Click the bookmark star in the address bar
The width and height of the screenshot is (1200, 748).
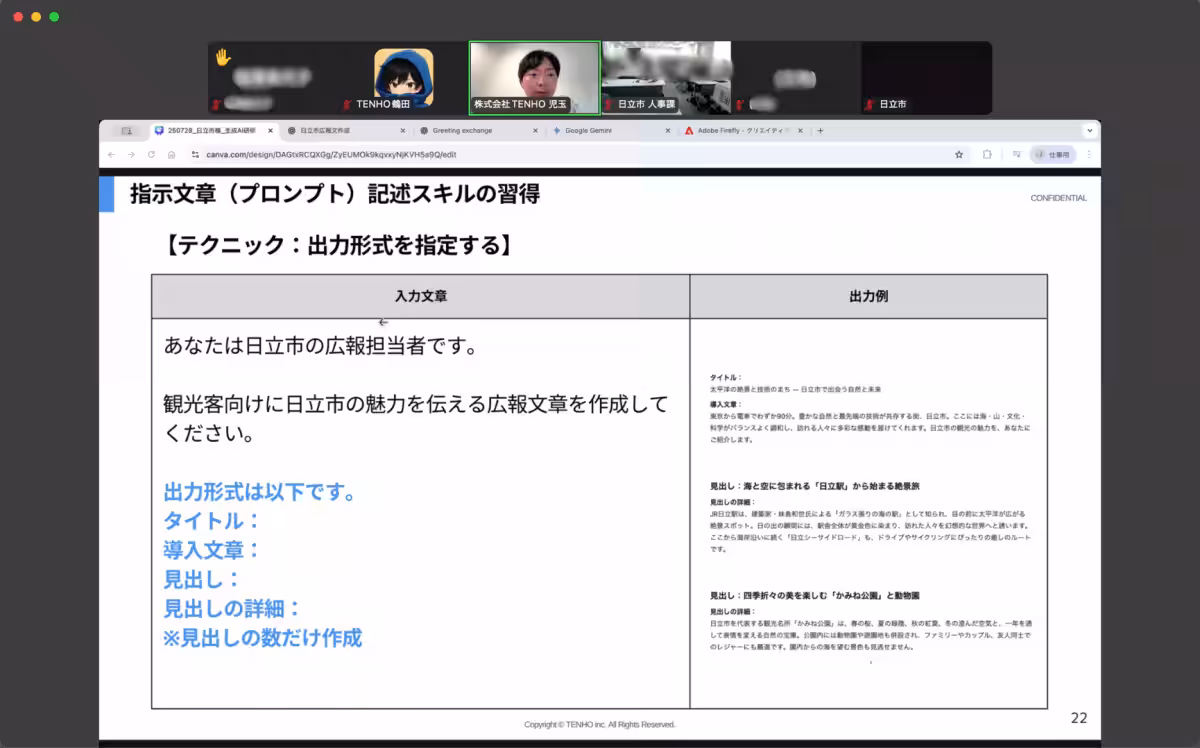click(959, 154)
